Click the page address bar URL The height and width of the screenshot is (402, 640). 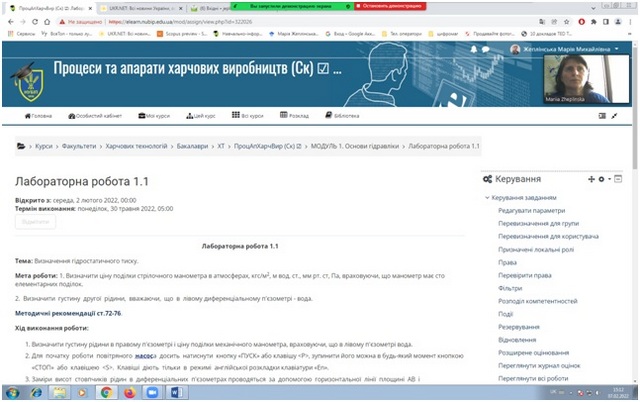[x=180, y=22]
